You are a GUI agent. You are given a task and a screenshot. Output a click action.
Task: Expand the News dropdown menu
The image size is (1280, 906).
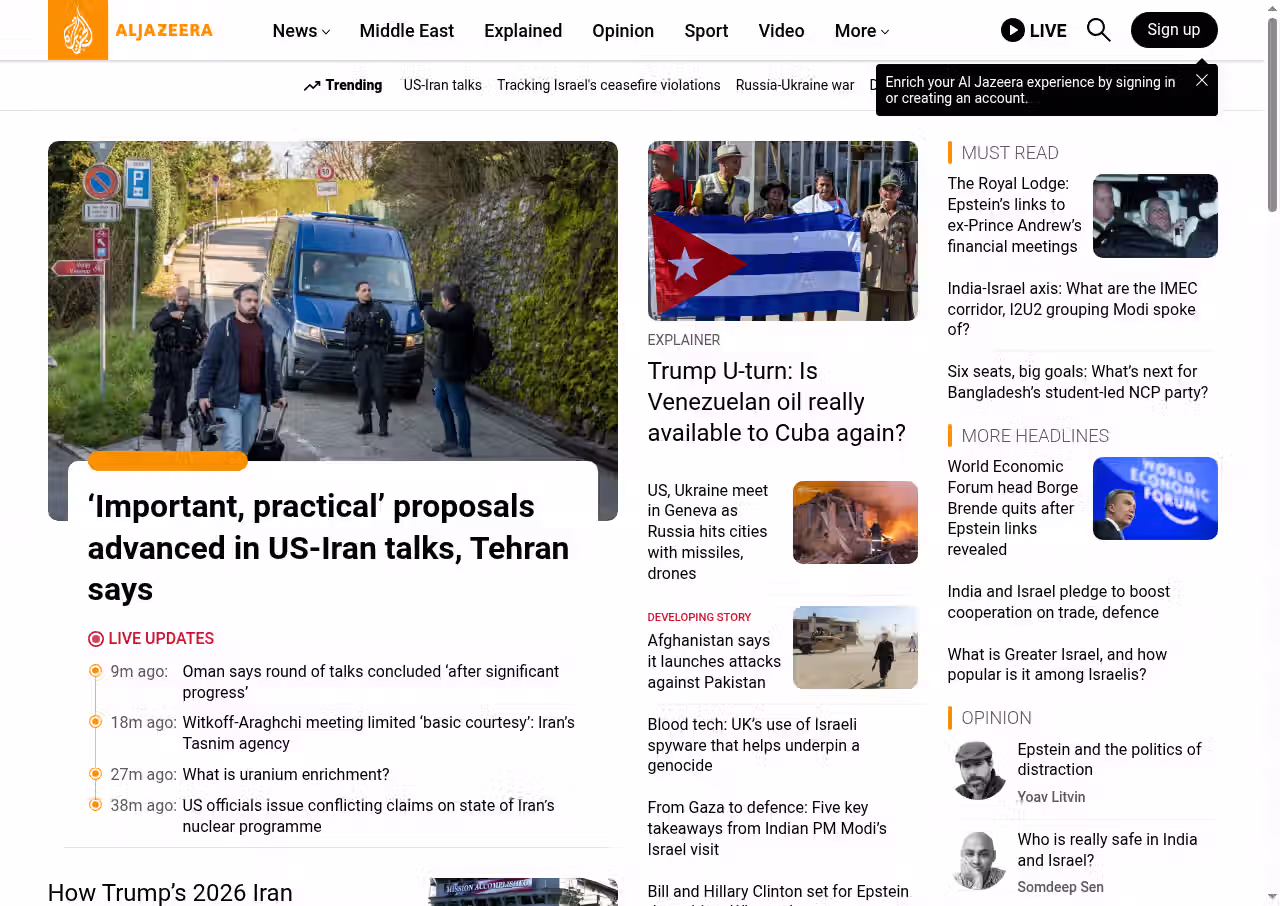[x=301, y=31]
